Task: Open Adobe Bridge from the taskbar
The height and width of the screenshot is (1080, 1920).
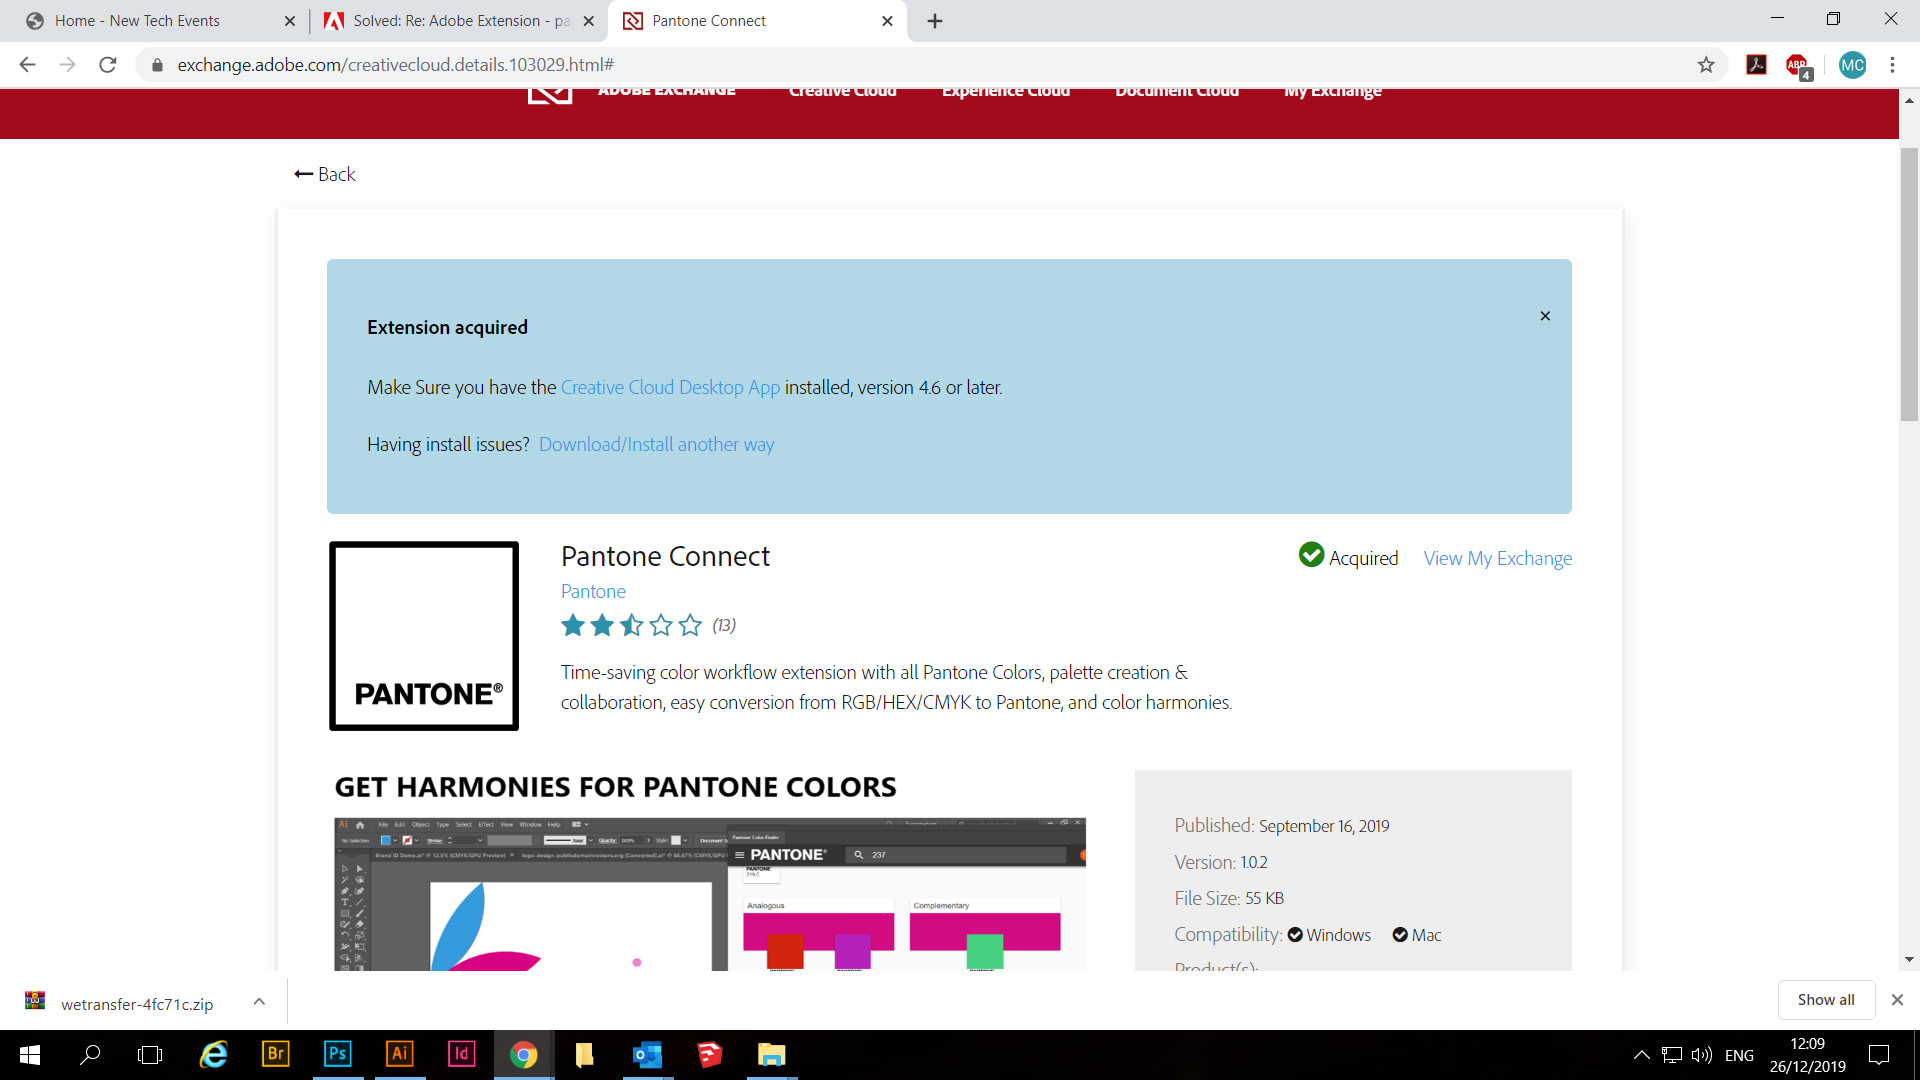Action: pos(275,1055)
